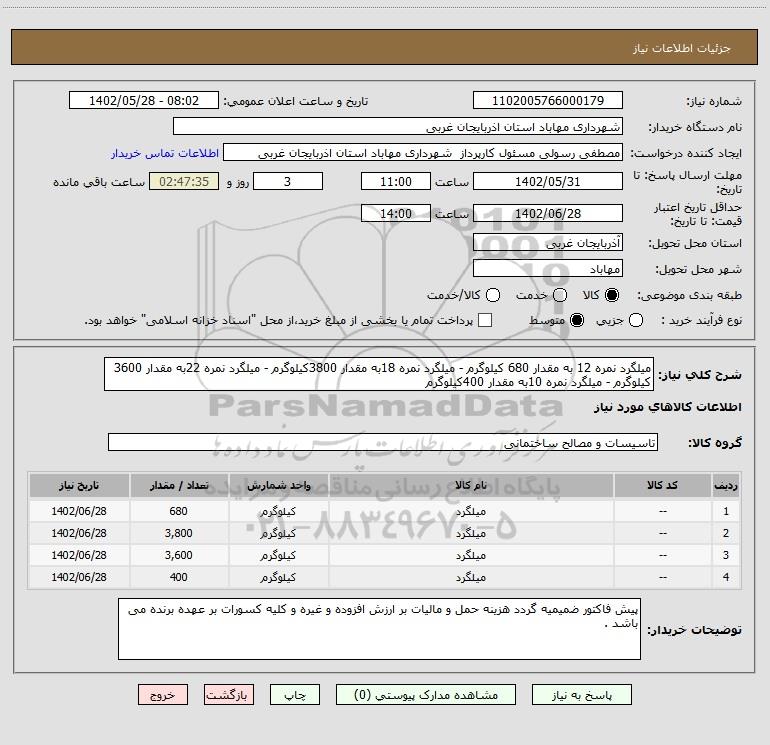
Task: Click the واحد شمارش column header
Action: coord(278,485)
